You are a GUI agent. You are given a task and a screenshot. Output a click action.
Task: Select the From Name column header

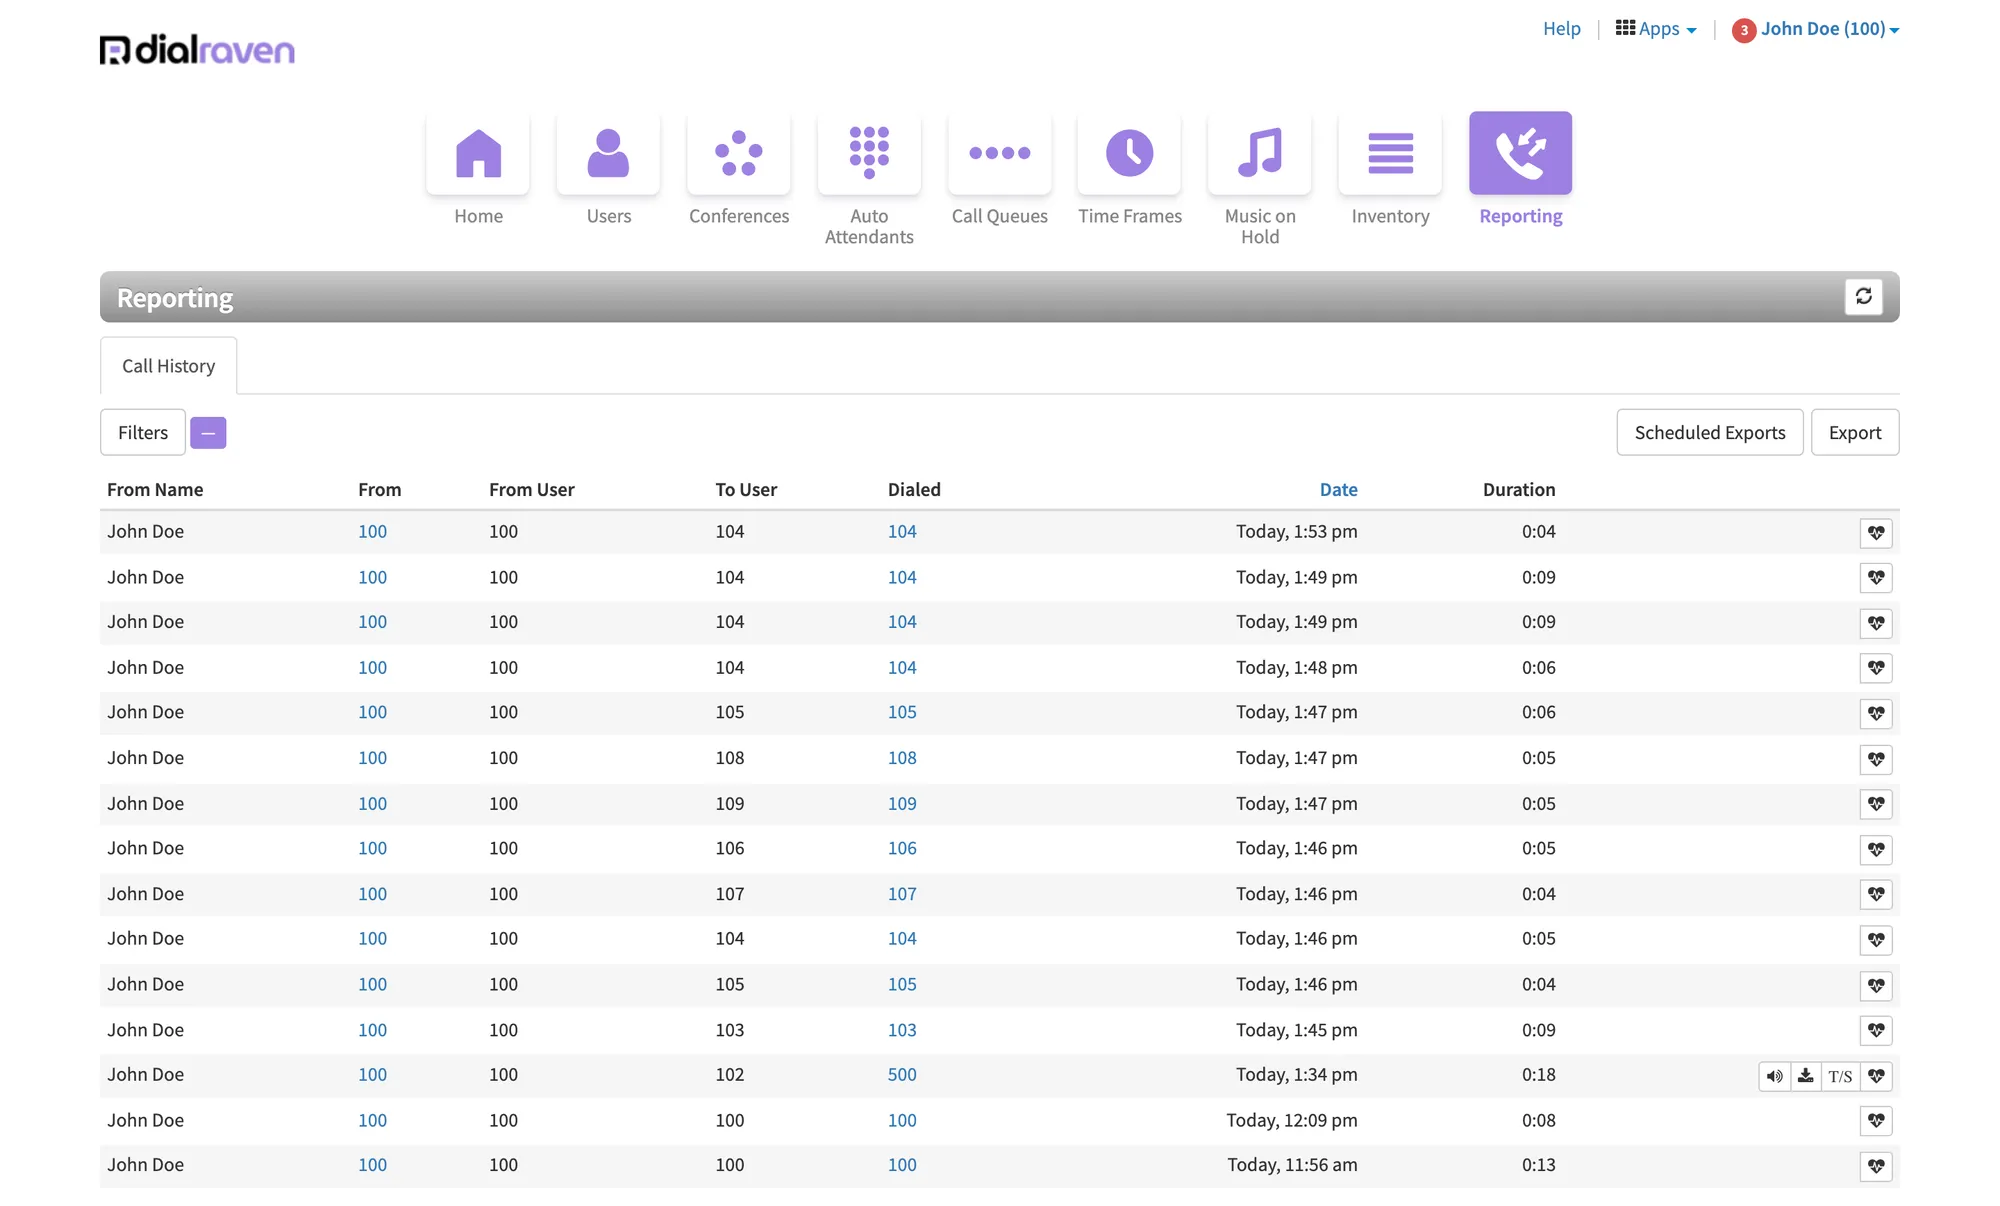pyautogui.click(x=155, y=489)
